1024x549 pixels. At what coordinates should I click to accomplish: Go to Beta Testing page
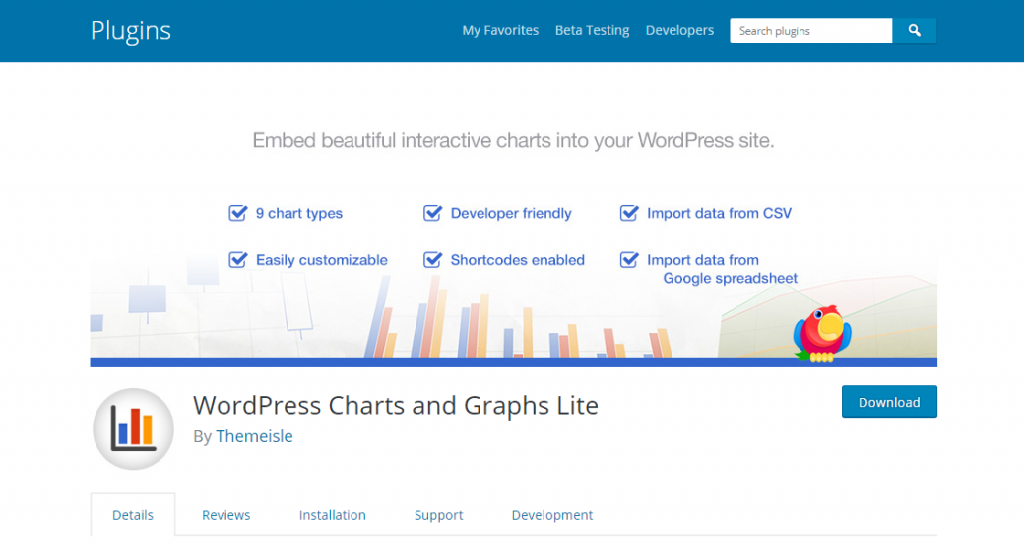tap(592, 31)
